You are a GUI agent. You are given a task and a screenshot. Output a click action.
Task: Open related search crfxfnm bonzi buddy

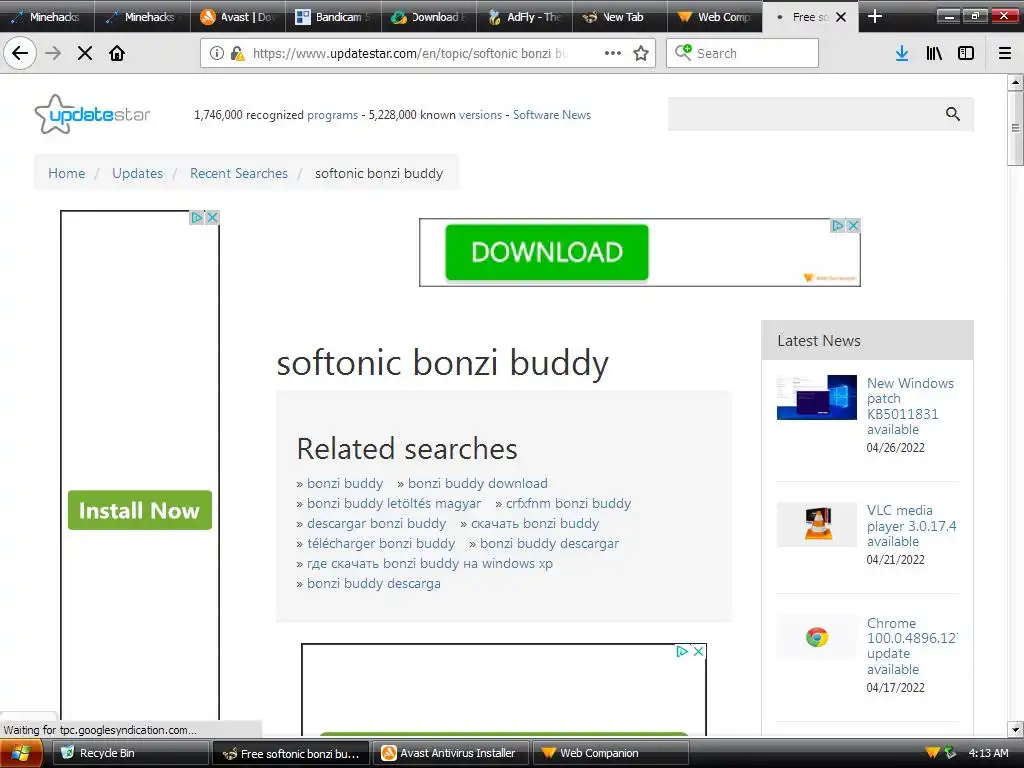(568, 504)
